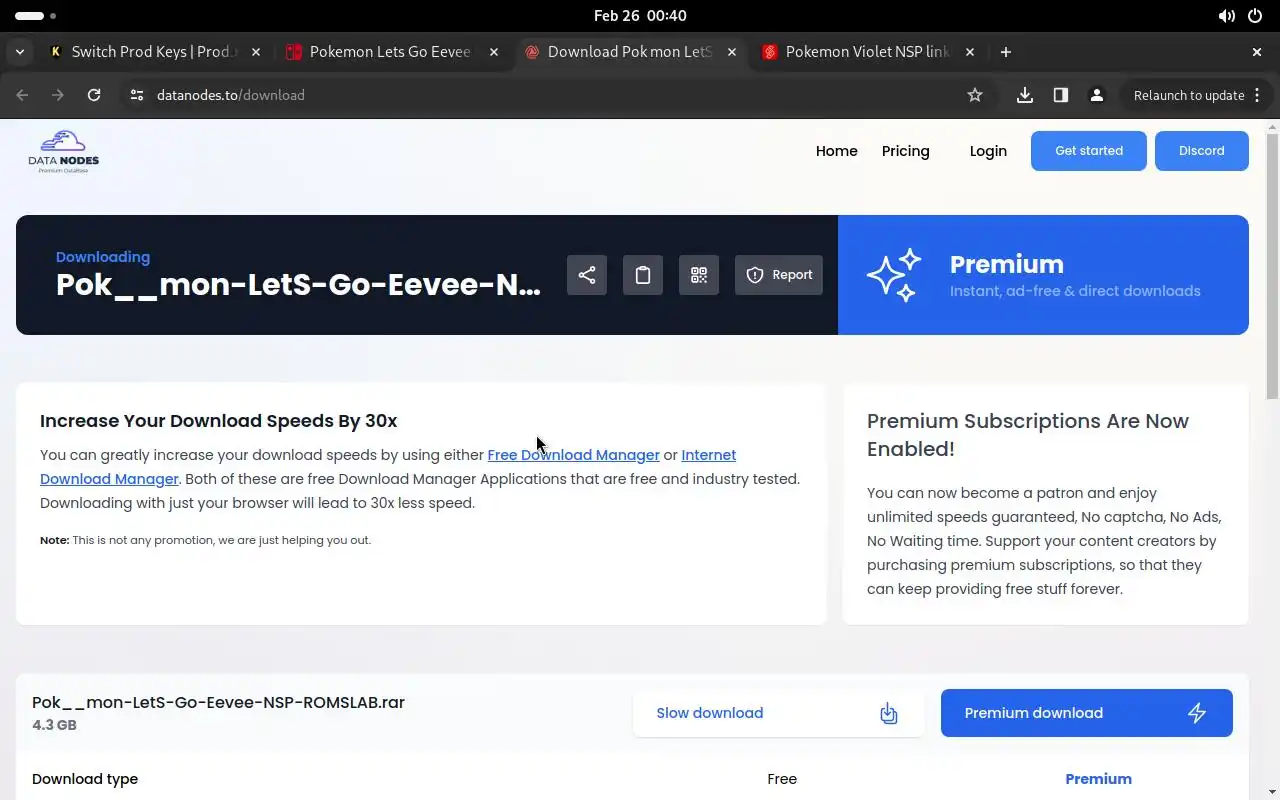Click the Download type label

[85, 779]
